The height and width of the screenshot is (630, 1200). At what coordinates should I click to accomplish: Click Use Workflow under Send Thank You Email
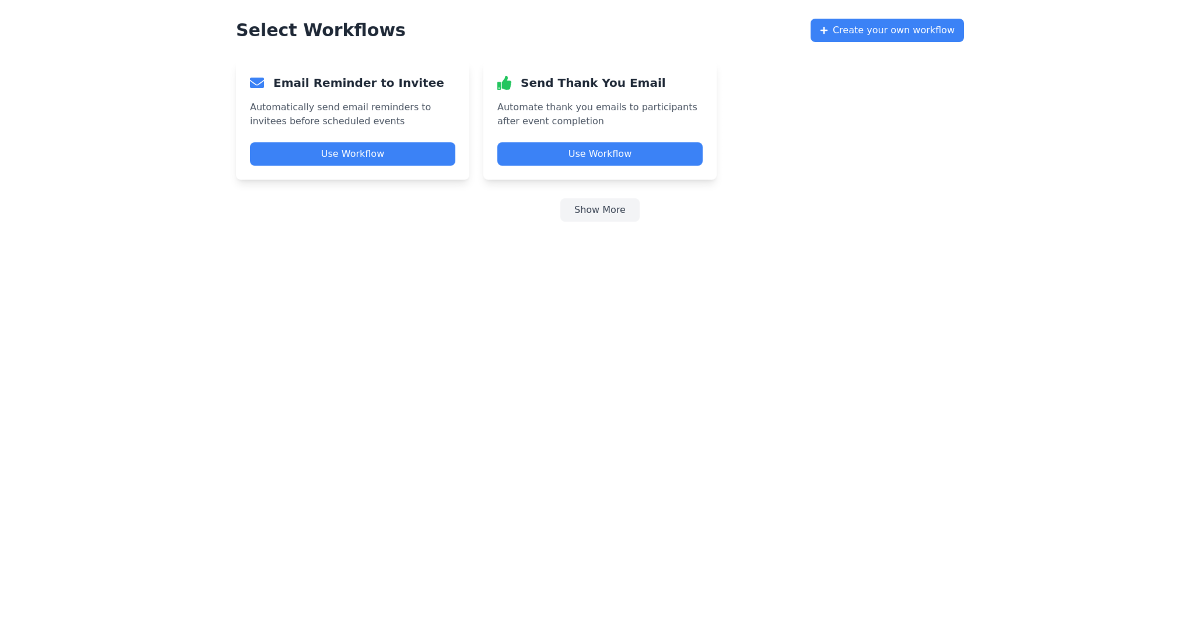point(600,154)
